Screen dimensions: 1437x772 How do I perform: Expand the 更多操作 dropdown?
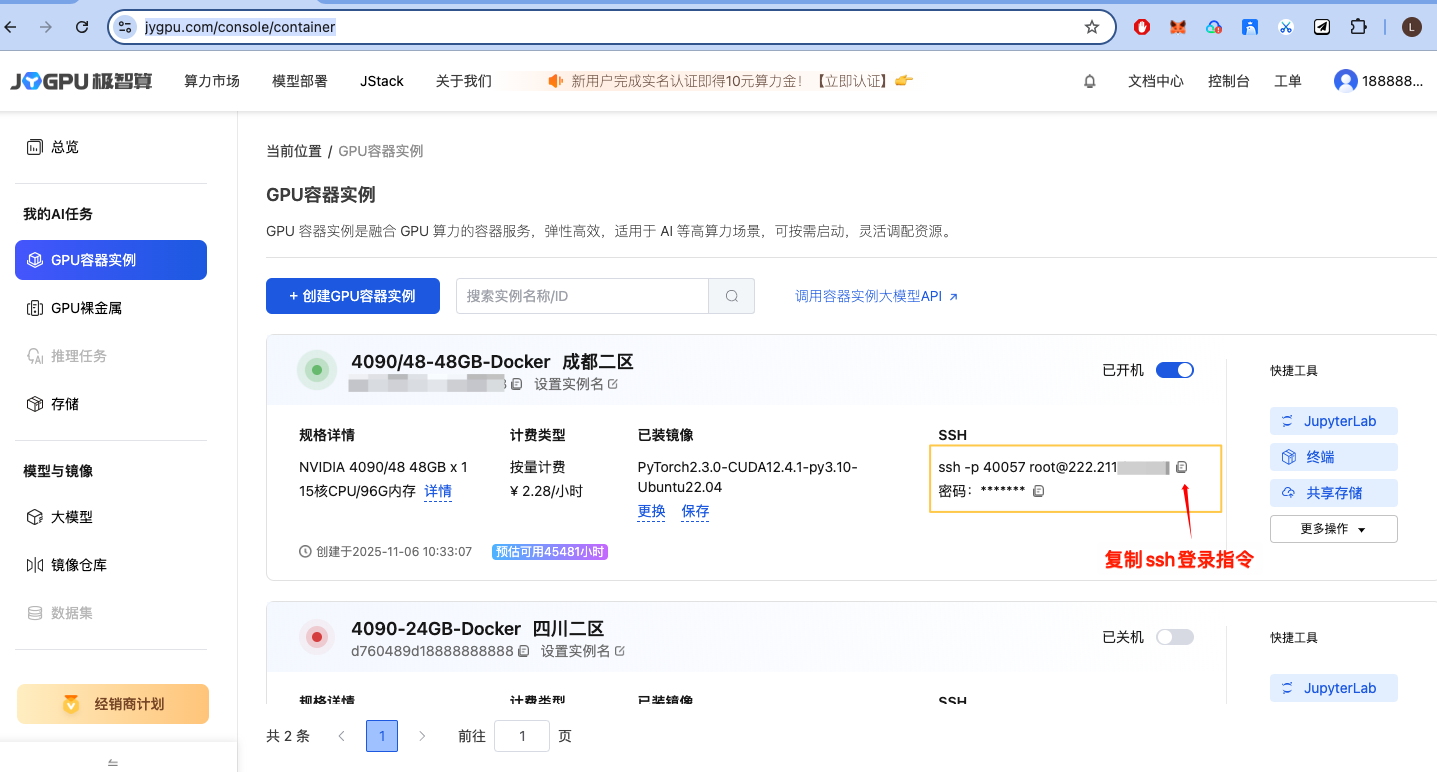[1333, 529]
